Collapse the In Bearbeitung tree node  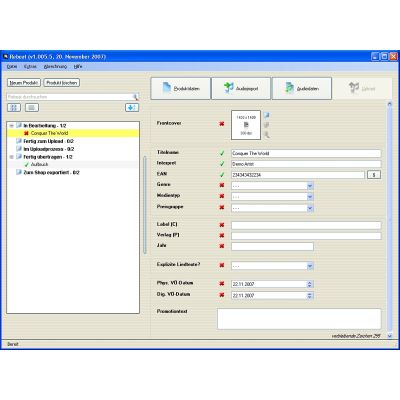coord(12,126)
